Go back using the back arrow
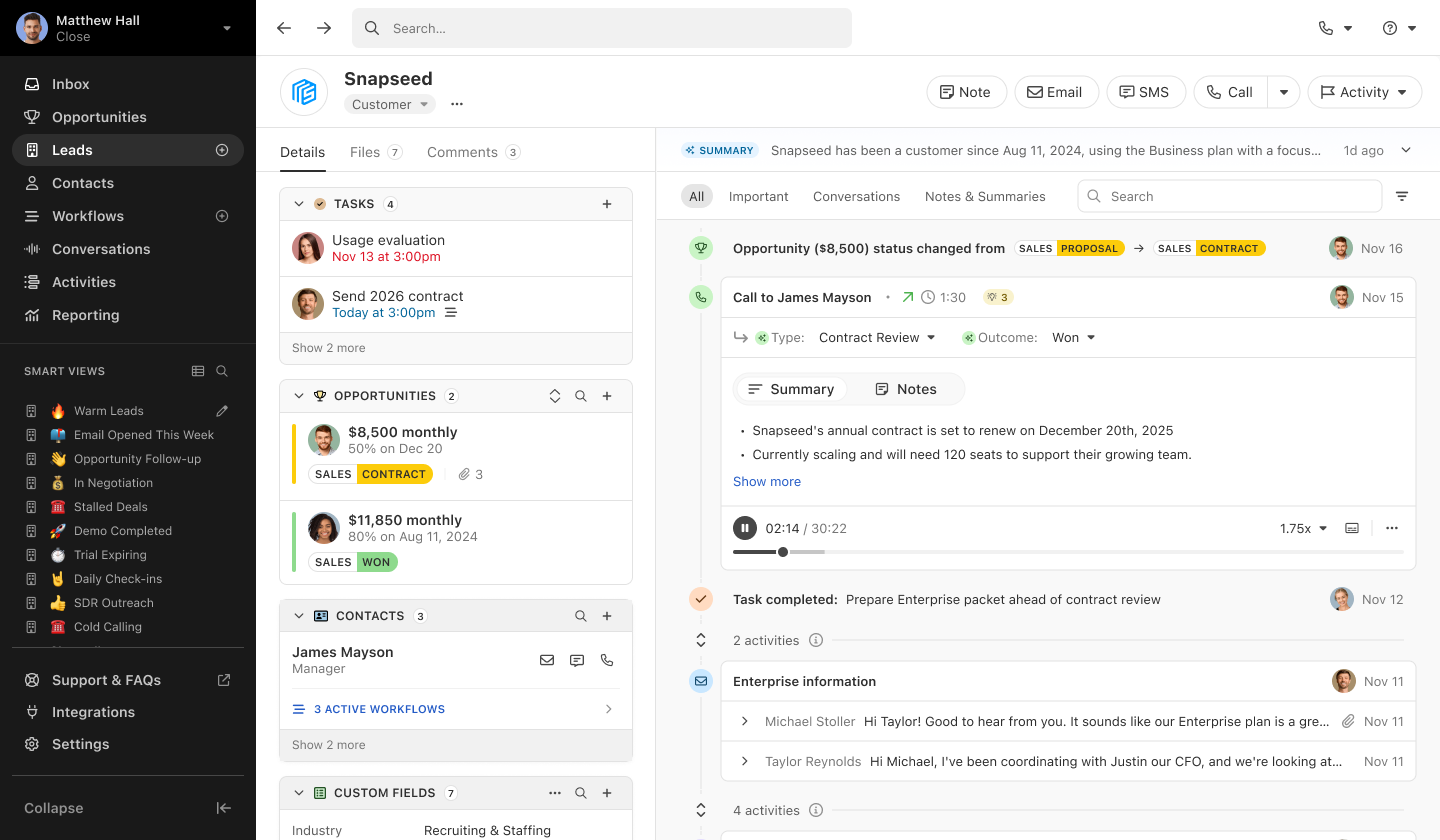This screenshot has height=840, width=1440. [x=284, y=28]
